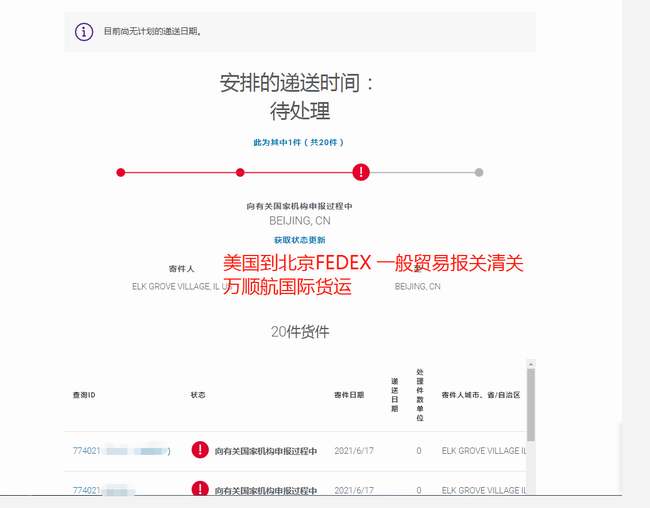The height and width of the screenshot is (508, 650).
Task: Click second row processed pieces value 0
Action: click(x=419, y=490)
